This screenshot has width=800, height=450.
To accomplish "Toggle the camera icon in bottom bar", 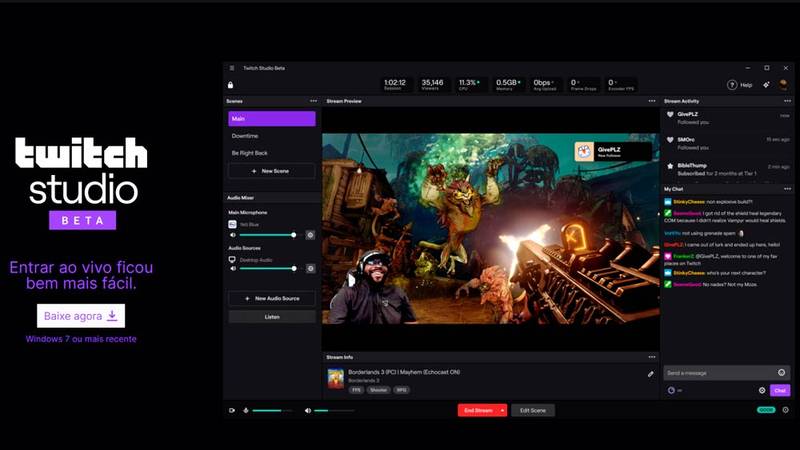I will tap(232, 410).
